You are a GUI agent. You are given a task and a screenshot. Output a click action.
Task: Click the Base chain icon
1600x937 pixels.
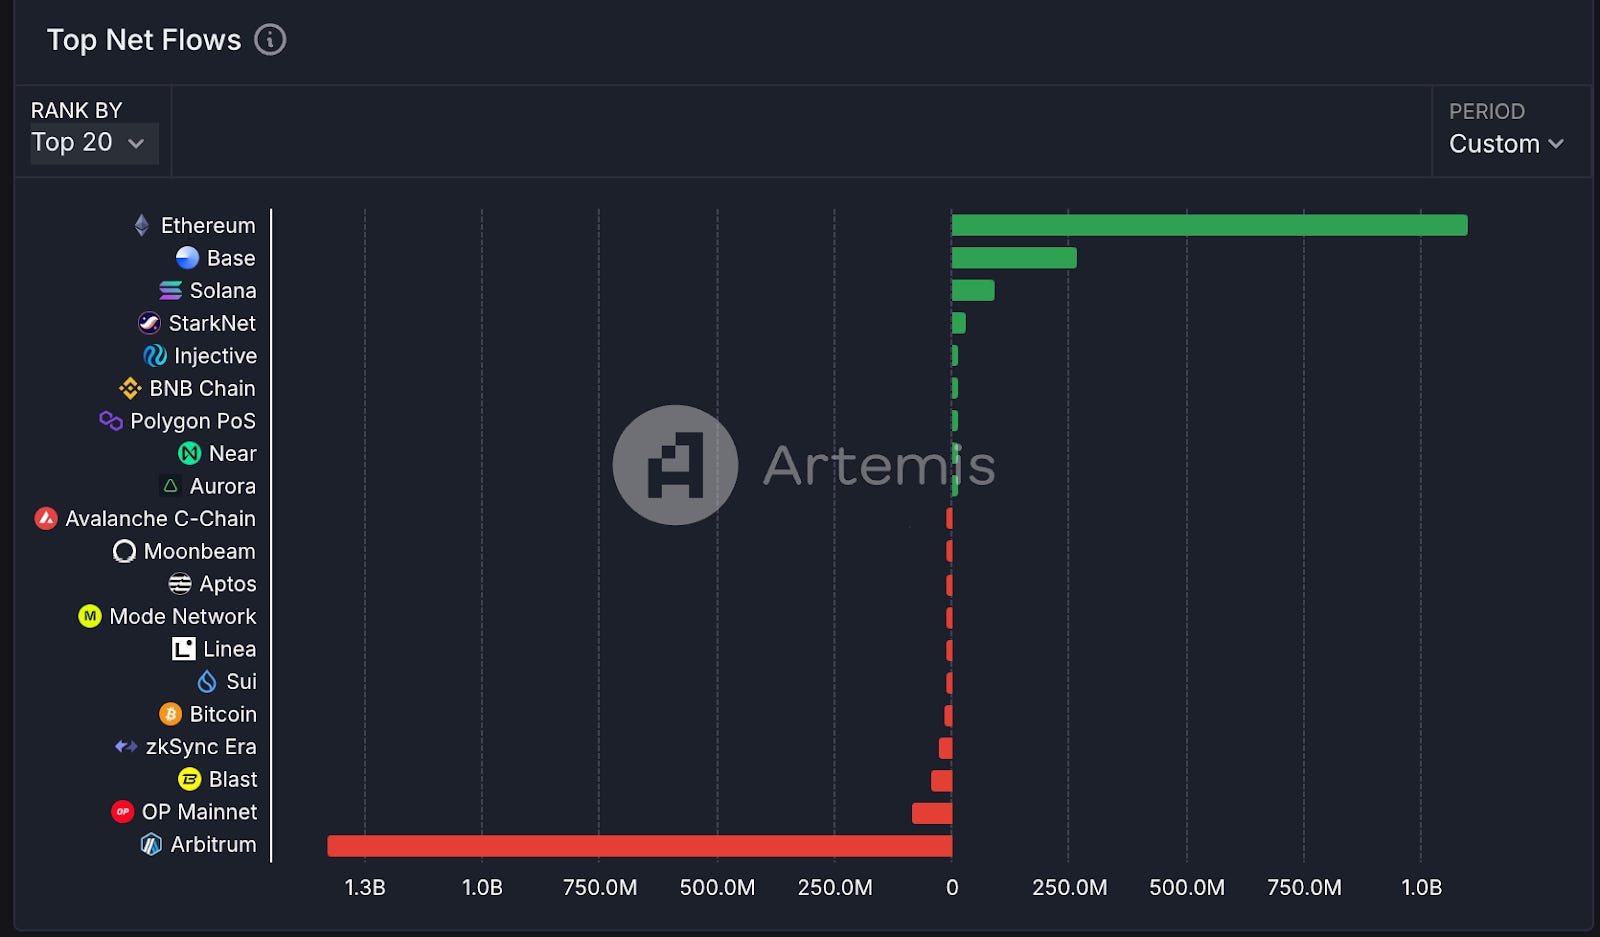[x=187, y=258]
